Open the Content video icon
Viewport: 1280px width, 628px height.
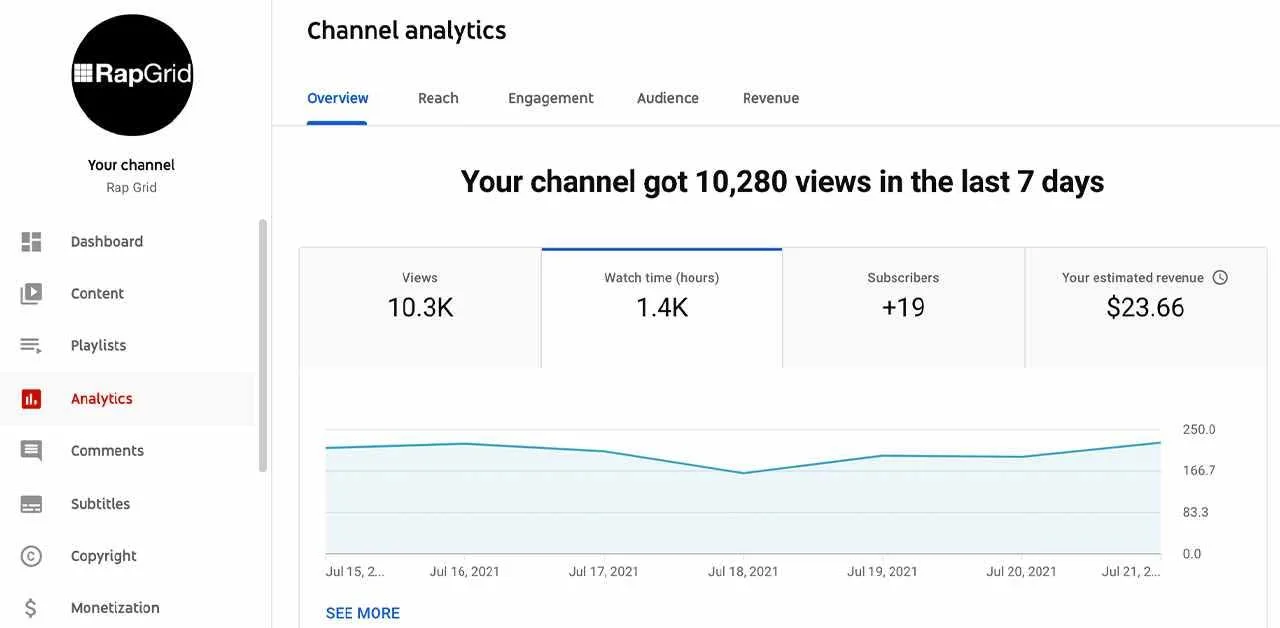point(31,294)
